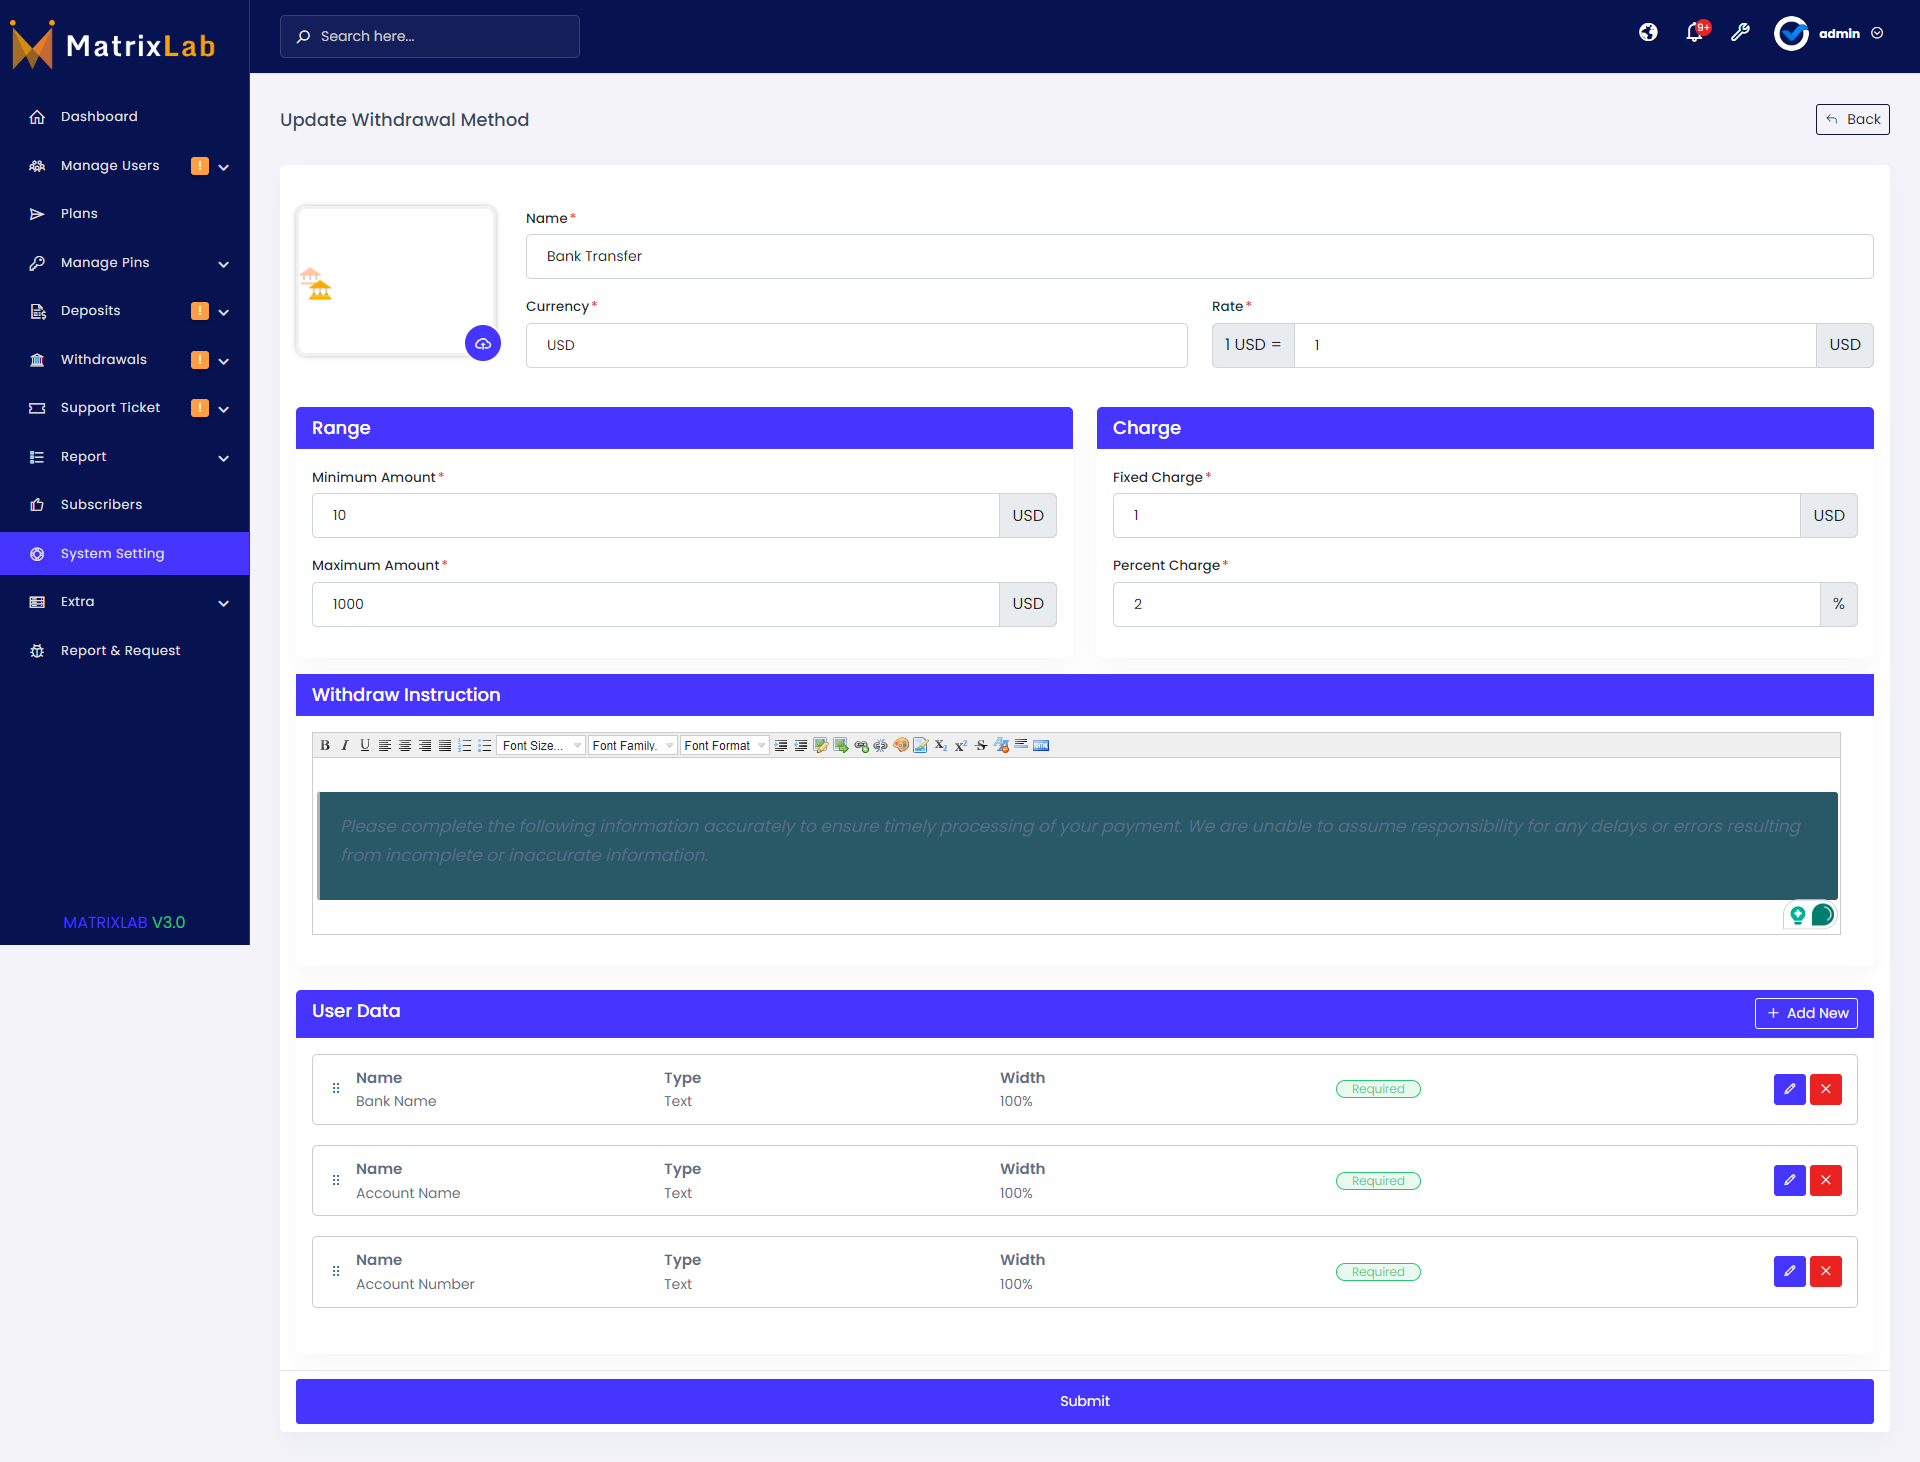Open the notifications bell with 9+ badge
The height and width of the screenshot is (1462, 1920).
point(1693,33)
